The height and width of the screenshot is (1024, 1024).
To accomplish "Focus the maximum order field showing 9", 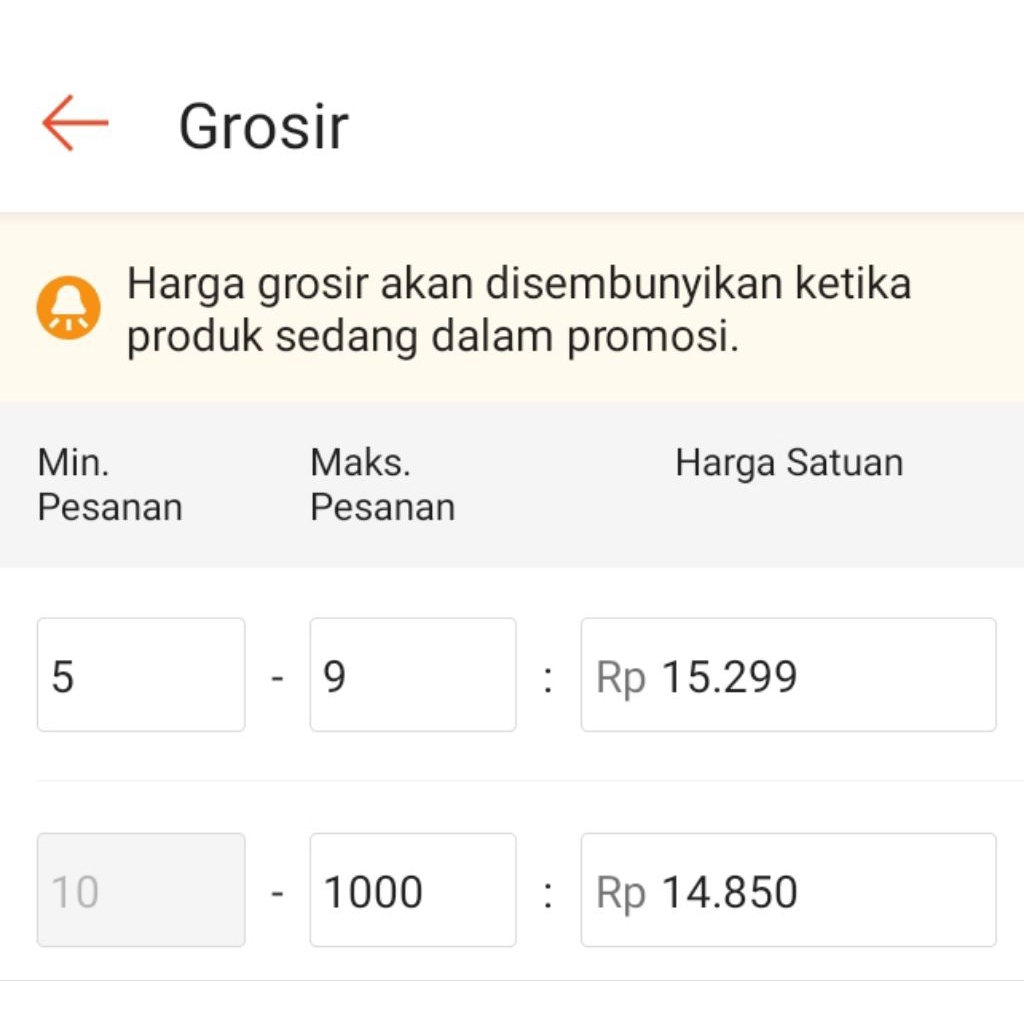I will click(413, 675).
